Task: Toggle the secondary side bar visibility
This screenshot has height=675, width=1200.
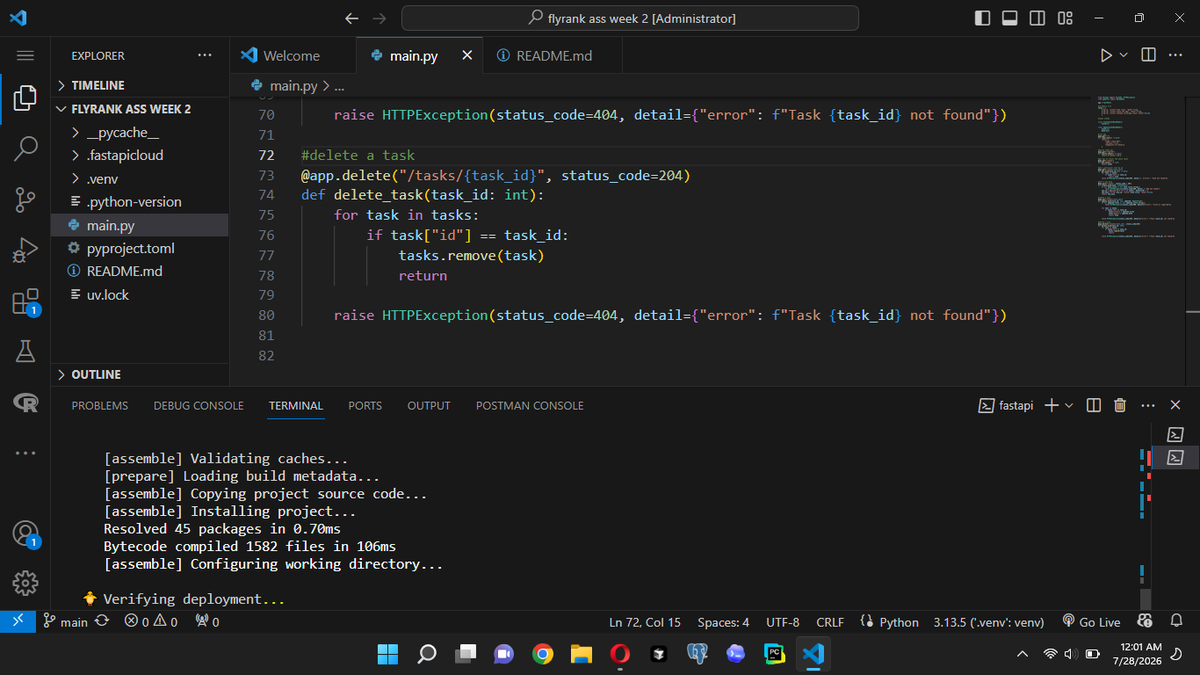Action: pyautogui.click(x=1037, y=18)
